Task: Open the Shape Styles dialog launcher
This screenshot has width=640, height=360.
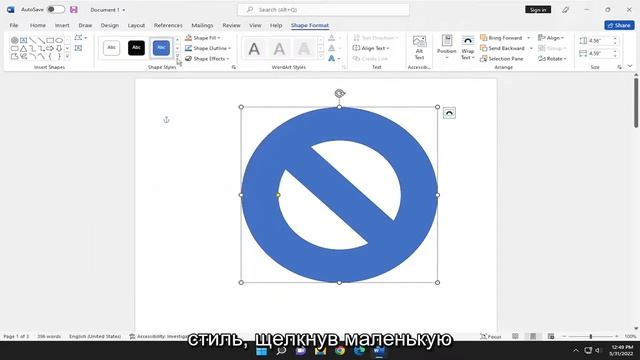Action: [x=234, y=67]
